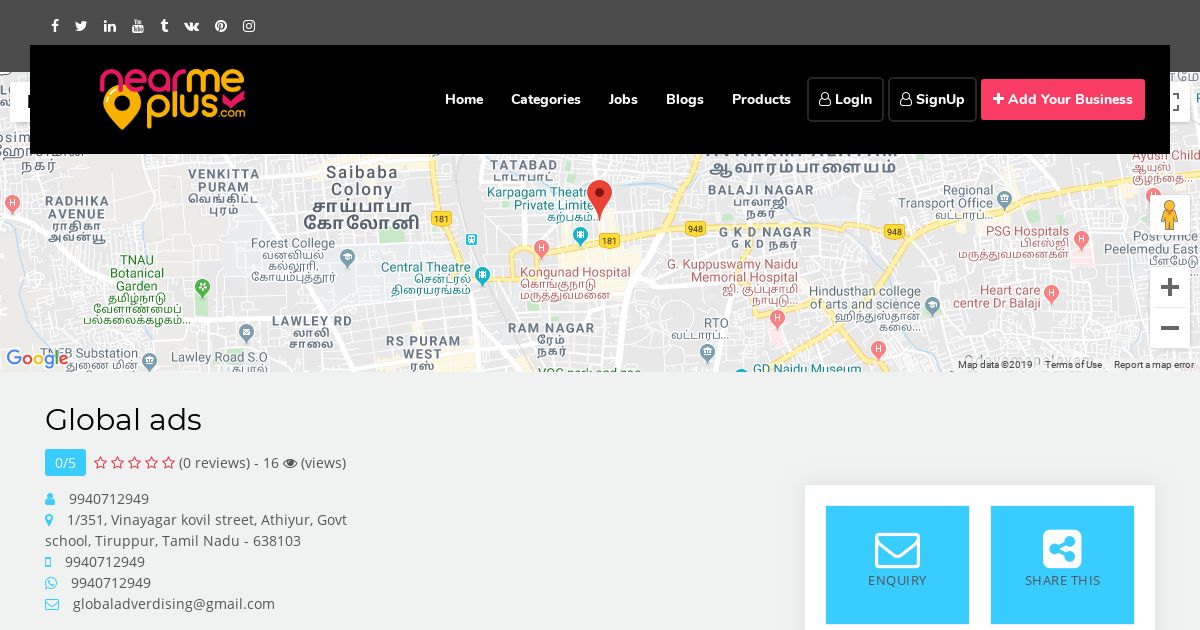
Task: Select the first rating star
Action: click(100, 463)
